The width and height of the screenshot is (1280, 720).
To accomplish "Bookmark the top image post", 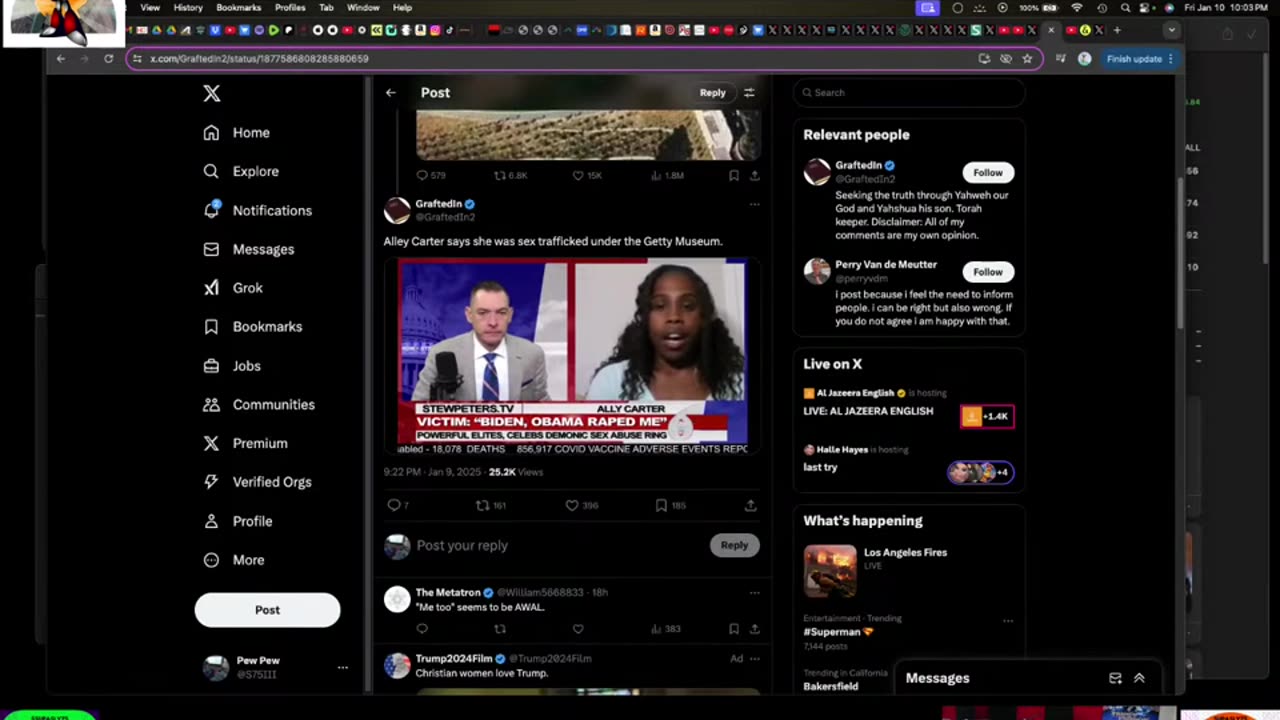I will pos(733,175).
